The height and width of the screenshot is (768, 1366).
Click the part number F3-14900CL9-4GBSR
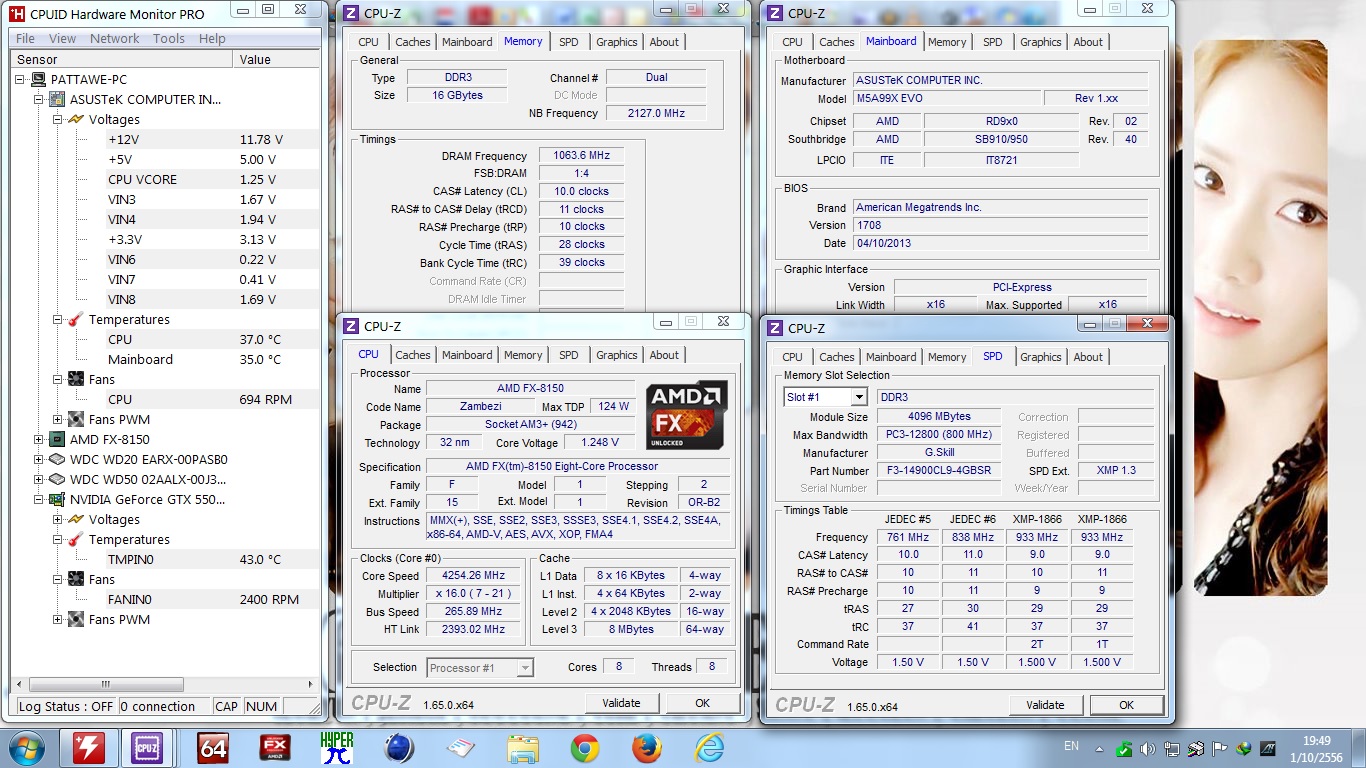[x=939, y=471]
